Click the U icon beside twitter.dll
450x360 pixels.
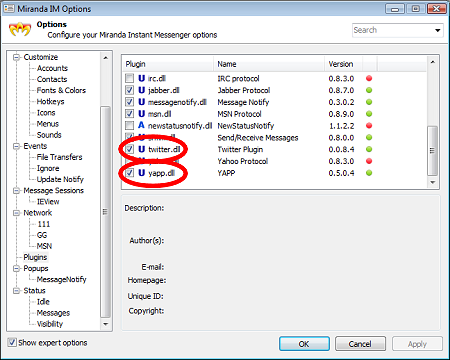coord(142,149)
